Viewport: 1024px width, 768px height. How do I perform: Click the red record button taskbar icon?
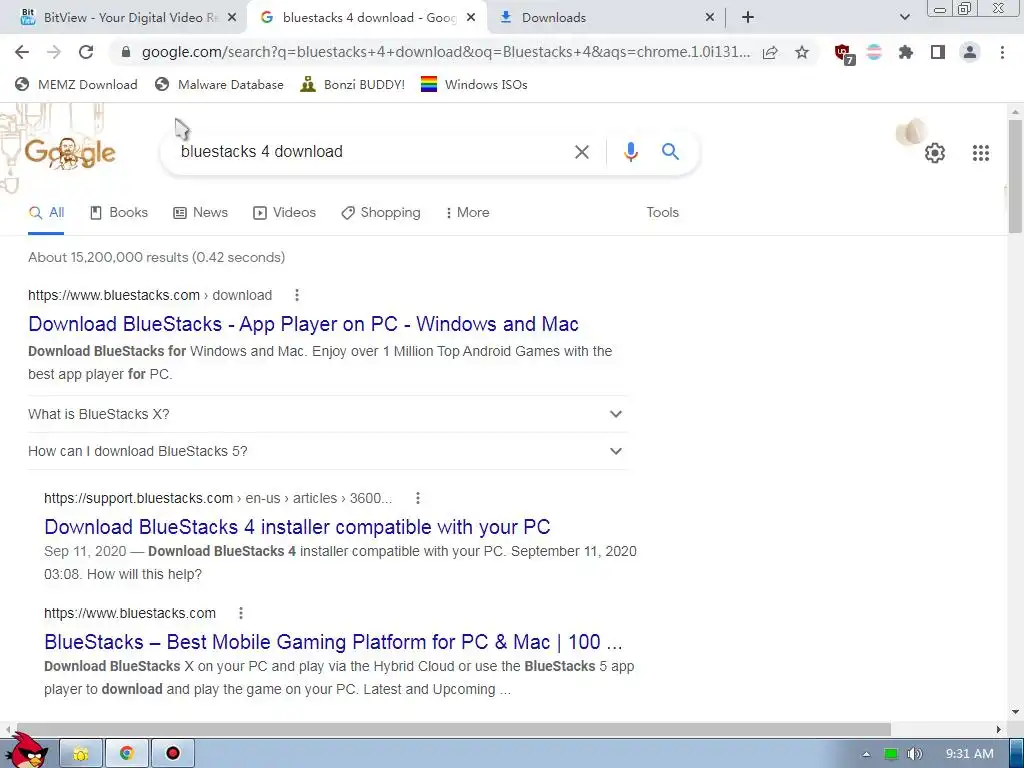point(172,754)
